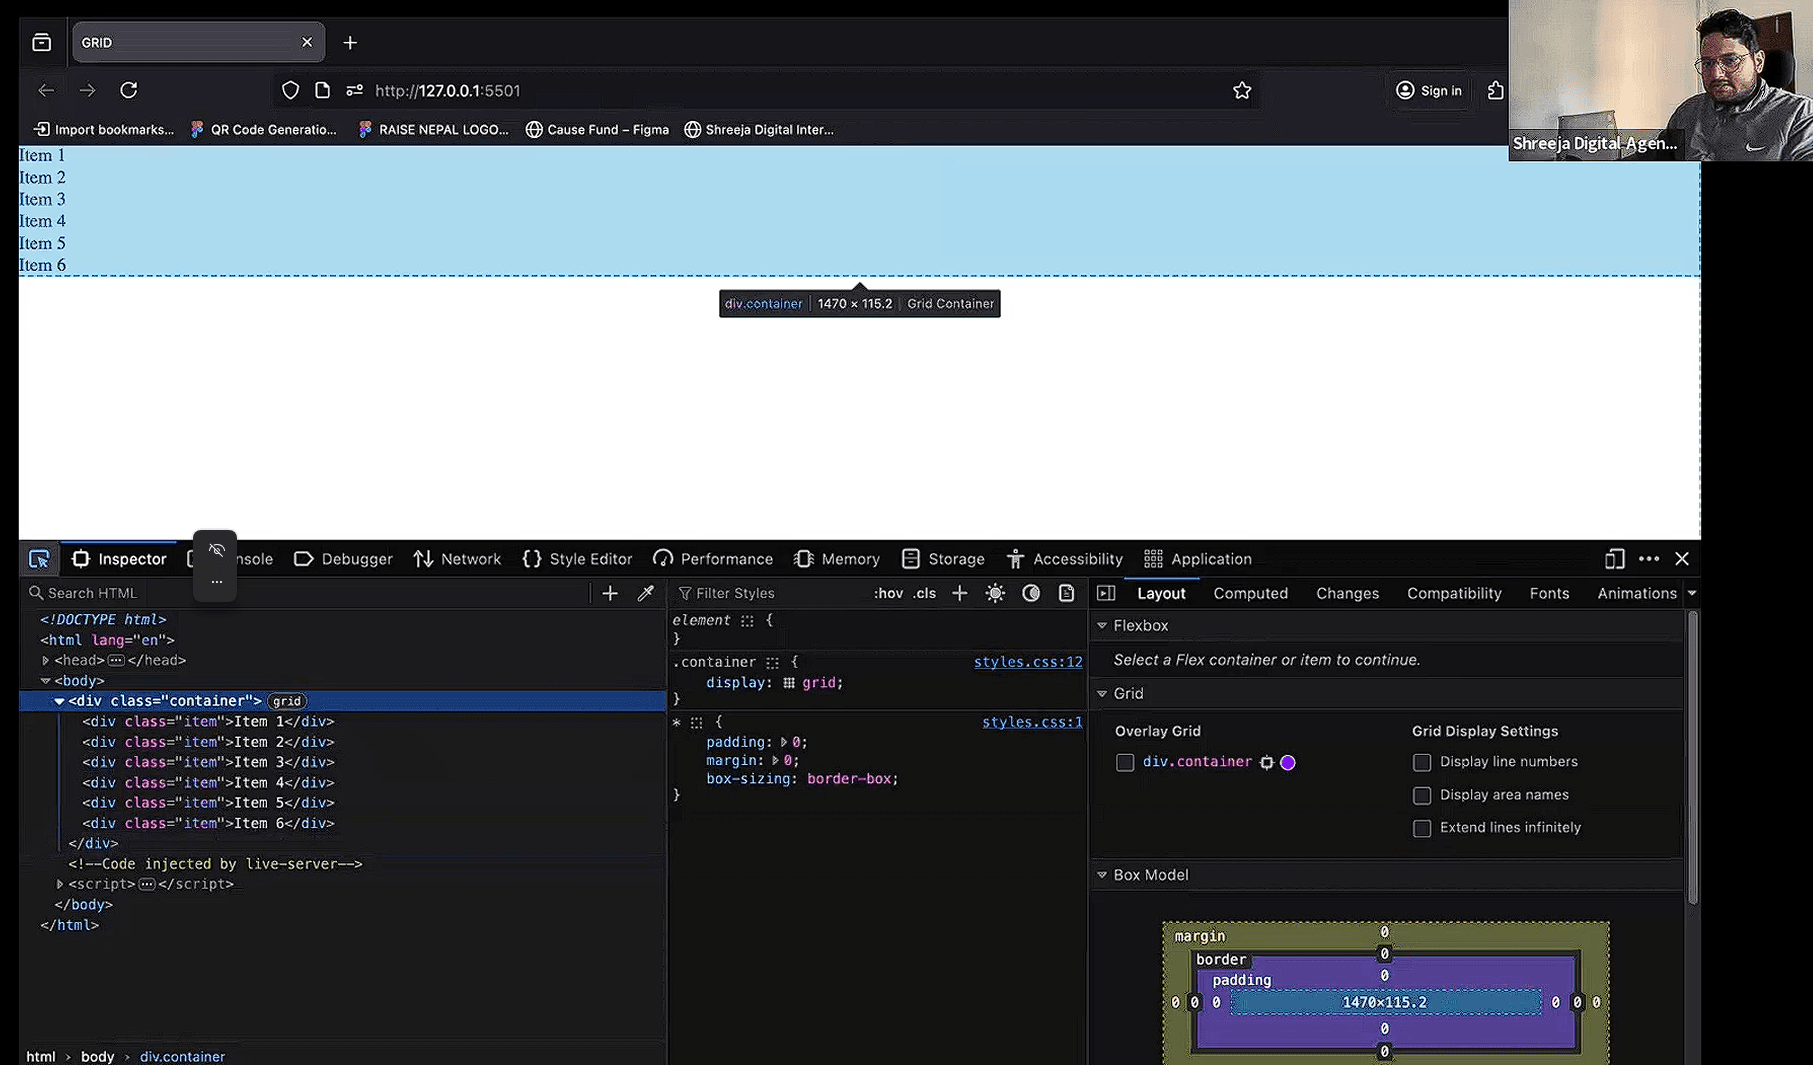Open grid overlay settings gear
The width and height of the screenshot is (1813, 1065).
point(1267,762)
